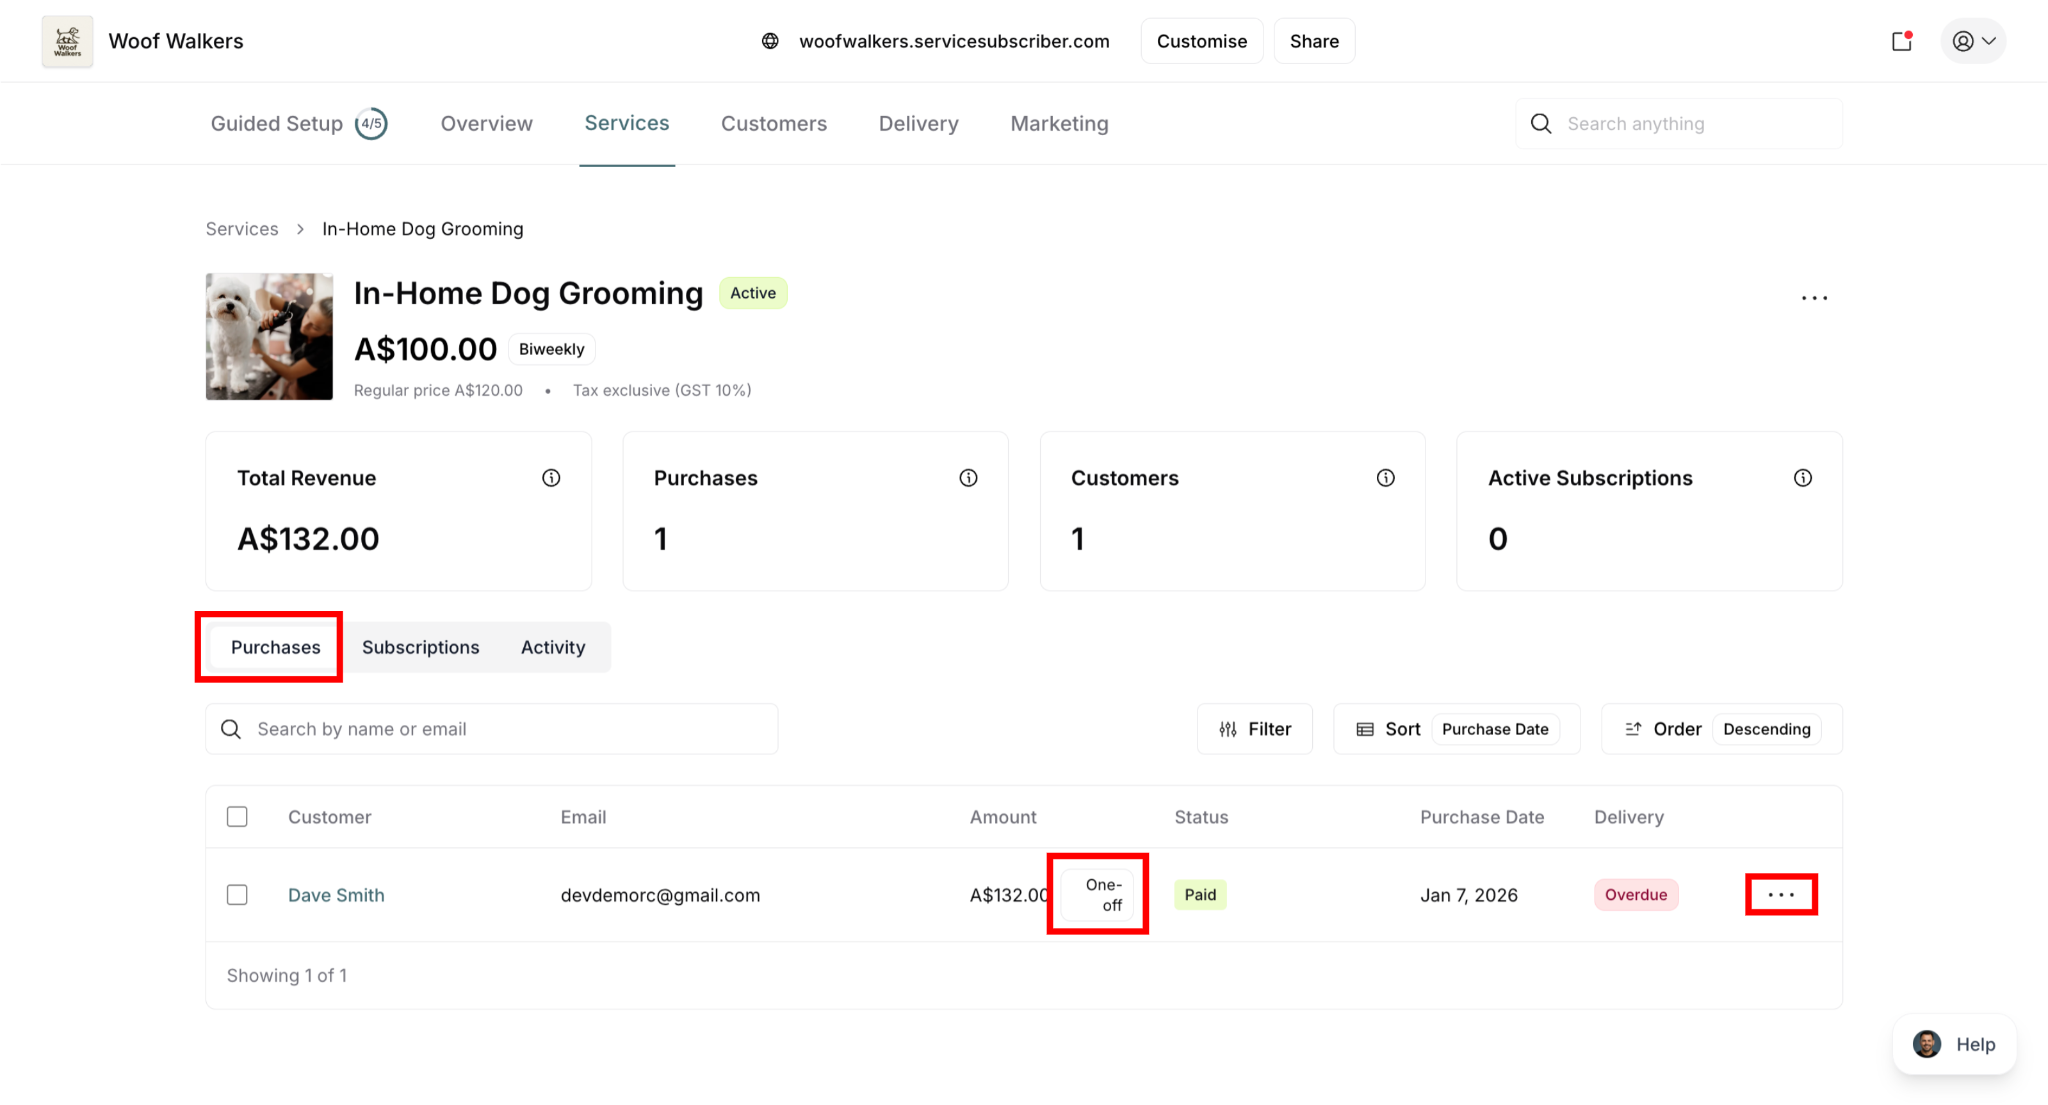Click the globe icon beside site URL

(770, 41)
